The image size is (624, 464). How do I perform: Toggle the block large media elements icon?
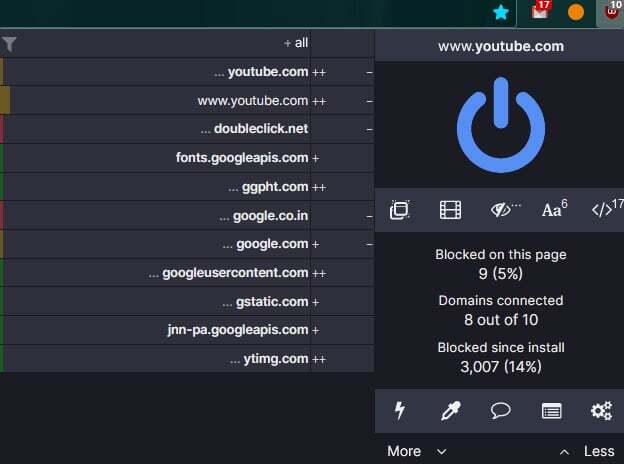[450, 210]
